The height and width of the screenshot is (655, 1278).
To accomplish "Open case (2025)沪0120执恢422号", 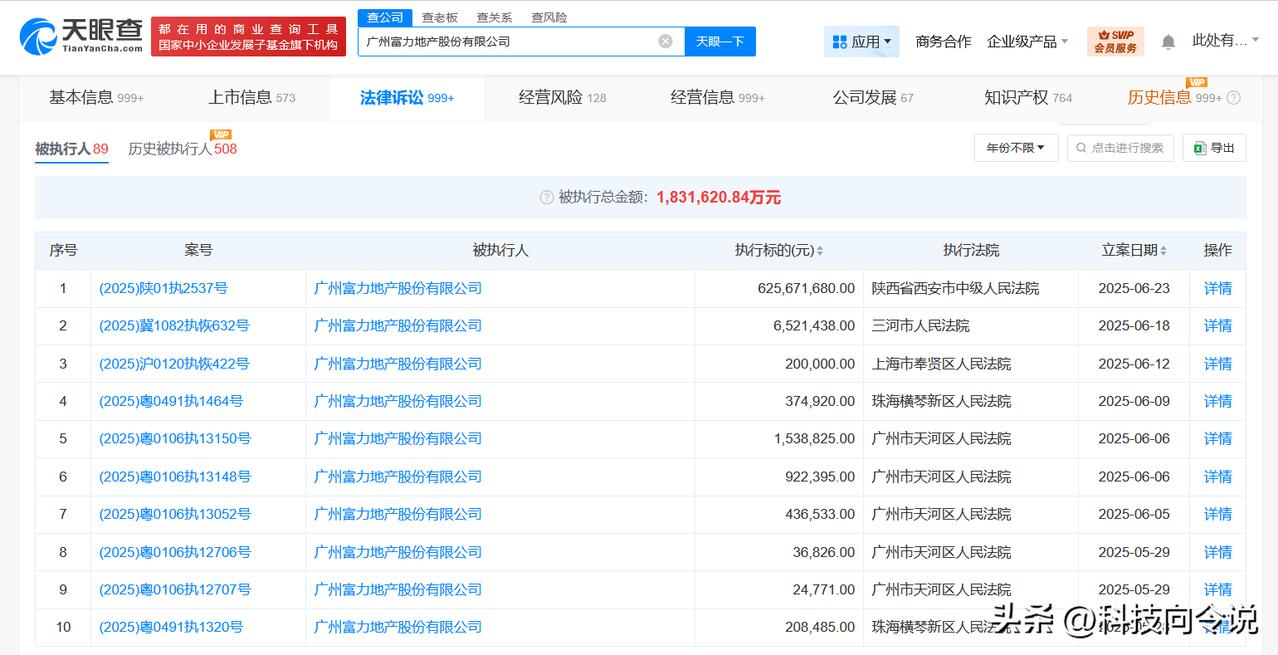I will tap(174, 364).
